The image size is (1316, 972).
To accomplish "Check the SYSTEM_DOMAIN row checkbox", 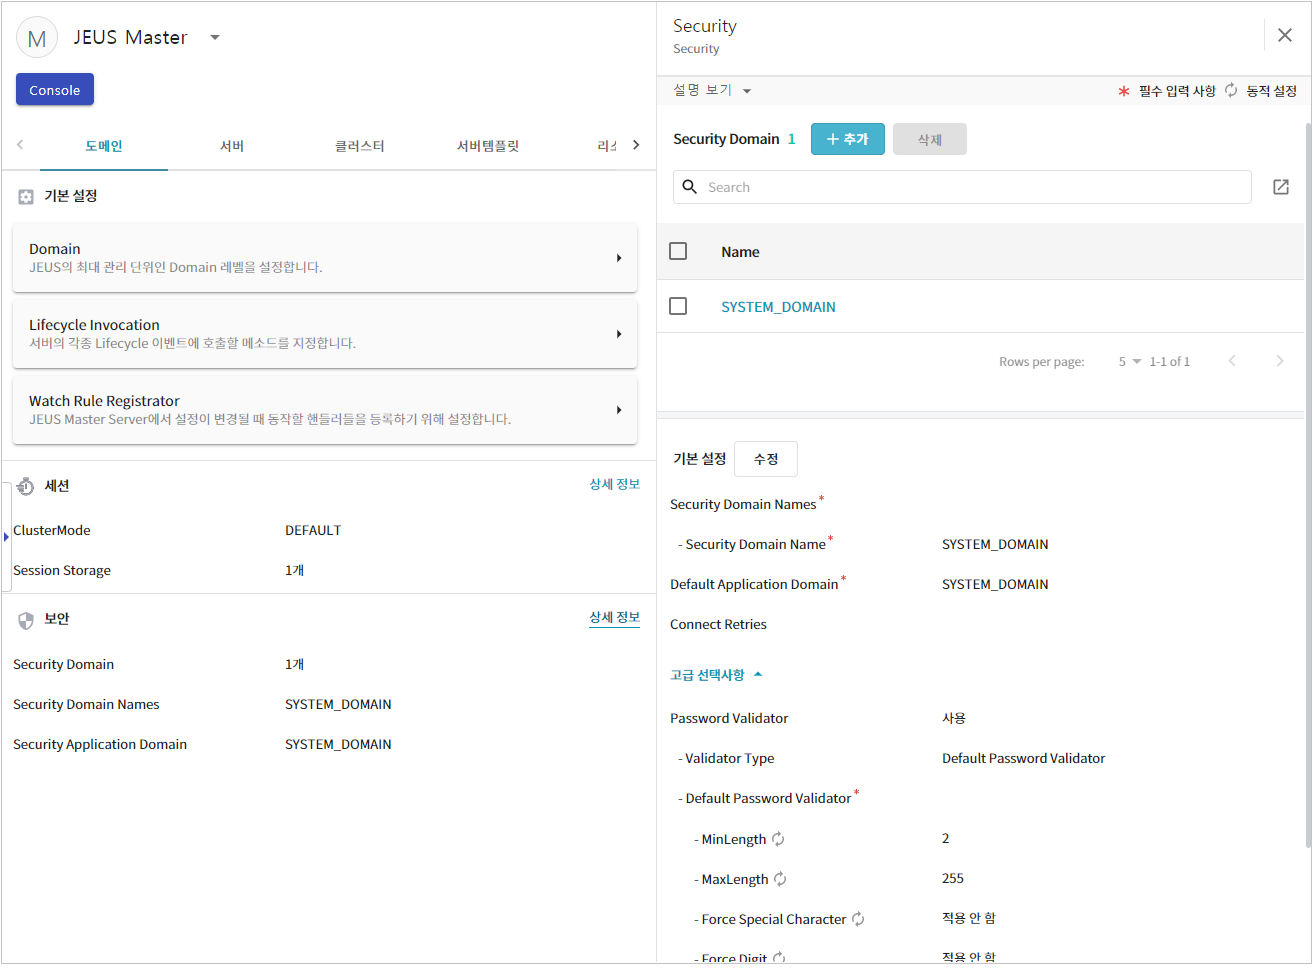I will tap(678, 306).
